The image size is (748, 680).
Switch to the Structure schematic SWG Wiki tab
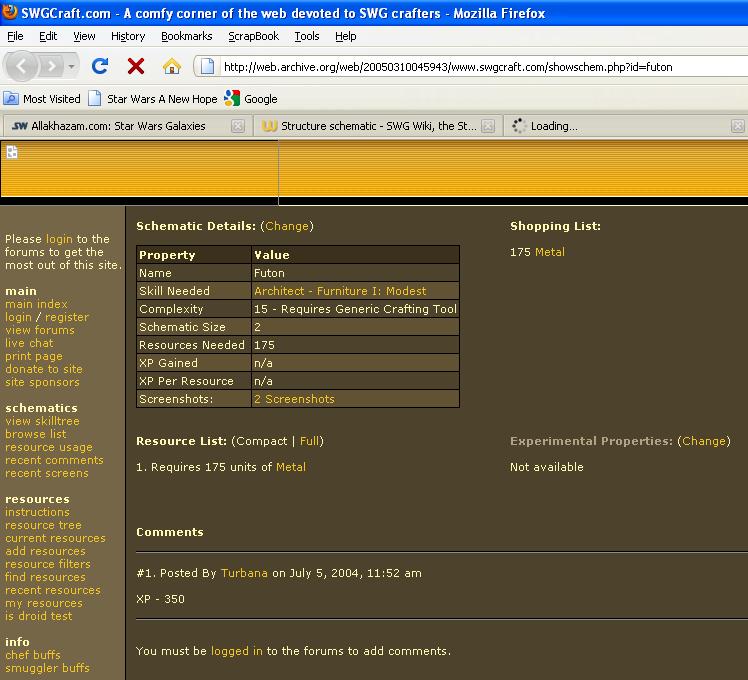(370, 126)
